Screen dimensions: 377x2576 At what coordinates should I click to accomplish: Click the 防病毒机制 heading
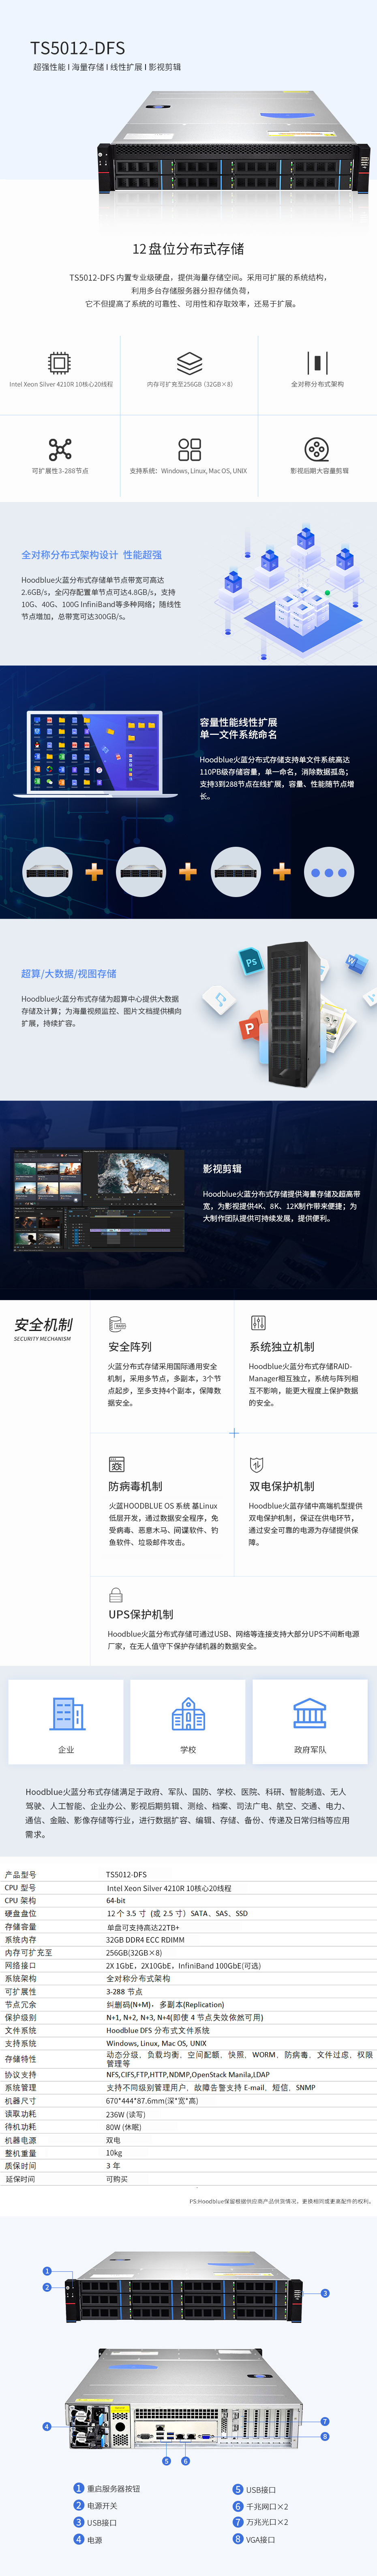135,1486
